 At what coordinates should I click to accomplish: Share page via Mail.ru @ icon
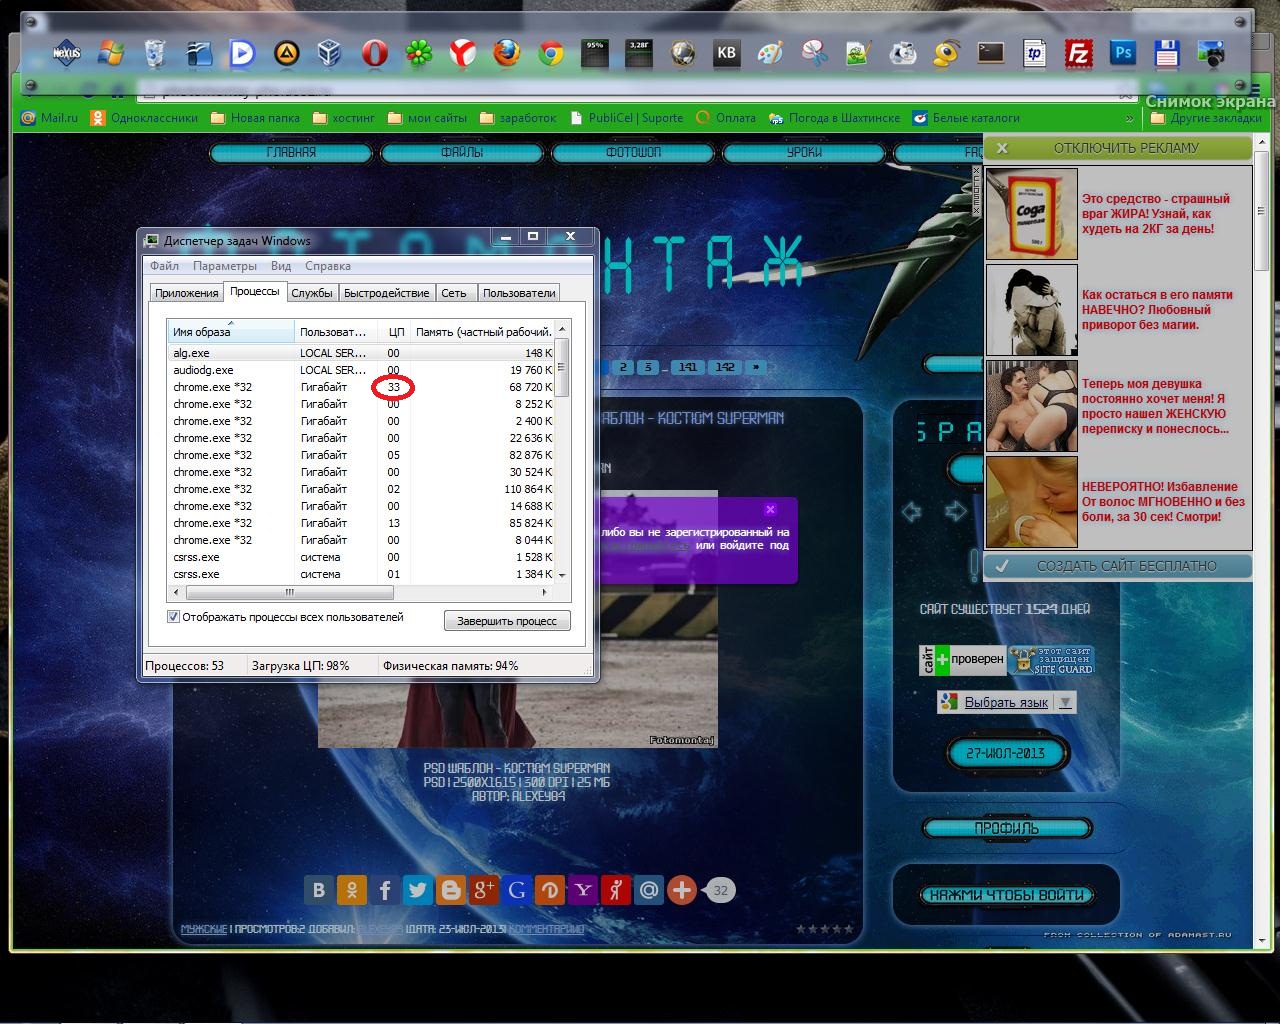pyautogui.click(x=649, y=889)
